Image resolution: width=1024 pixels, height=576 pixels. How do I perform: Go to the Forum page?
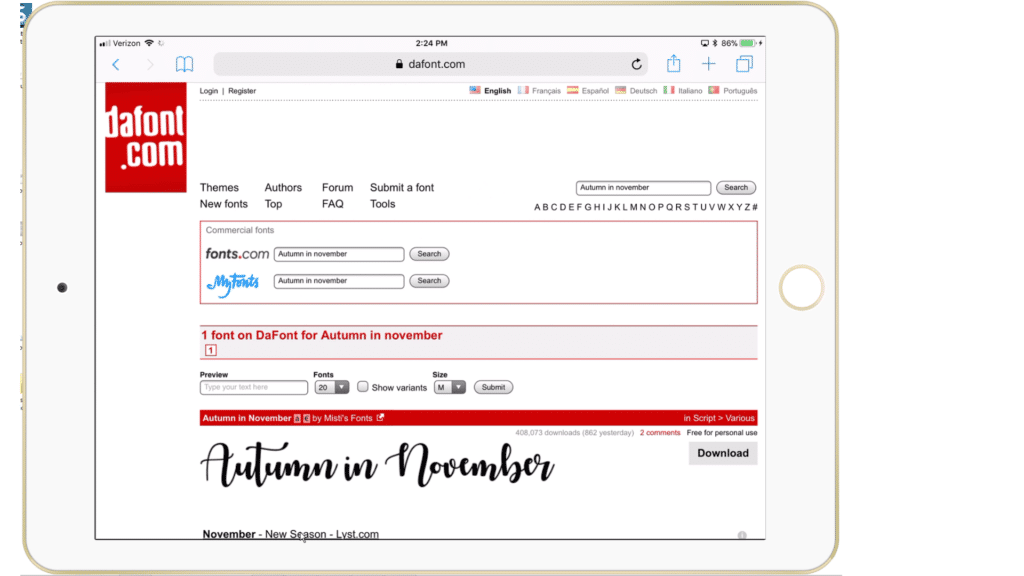[x=337, y=187]
